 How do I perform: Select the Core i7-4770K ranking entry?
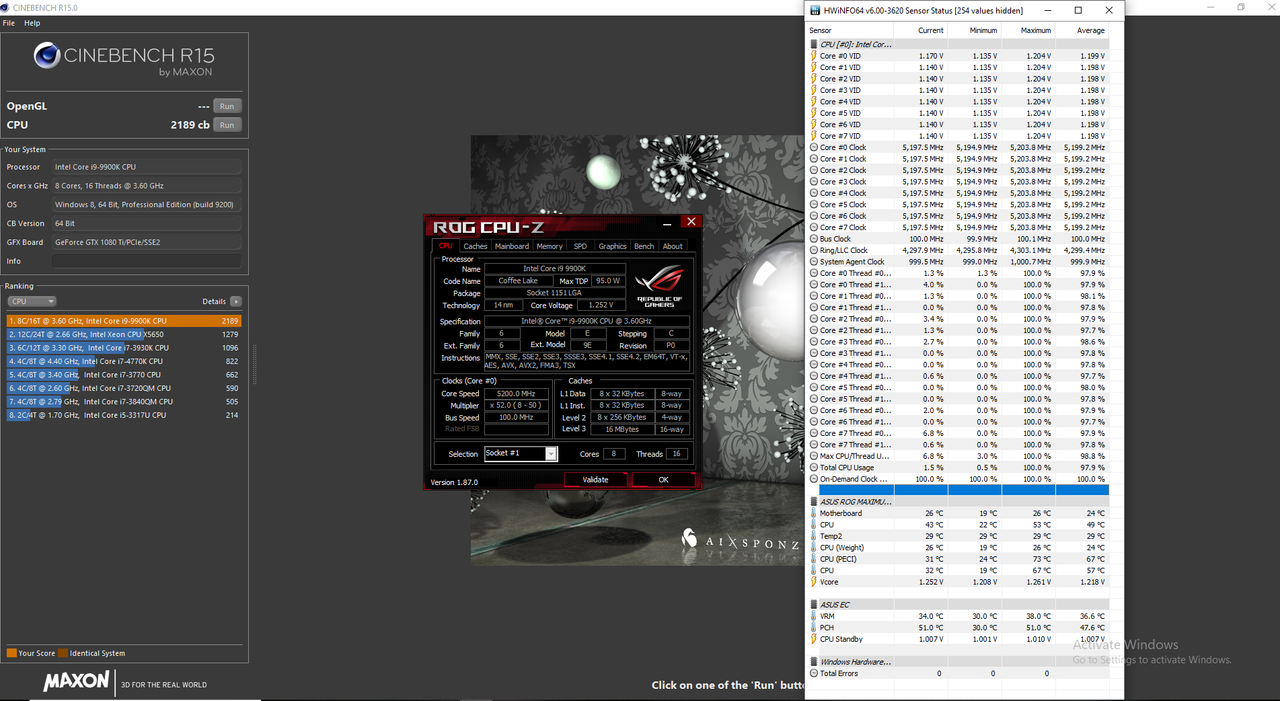point(124,361)
